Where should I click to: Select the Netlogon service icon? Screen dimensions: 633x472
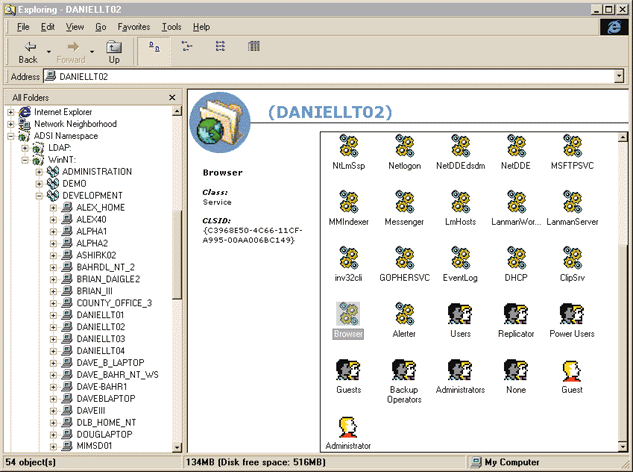click(x=405, y=146)
